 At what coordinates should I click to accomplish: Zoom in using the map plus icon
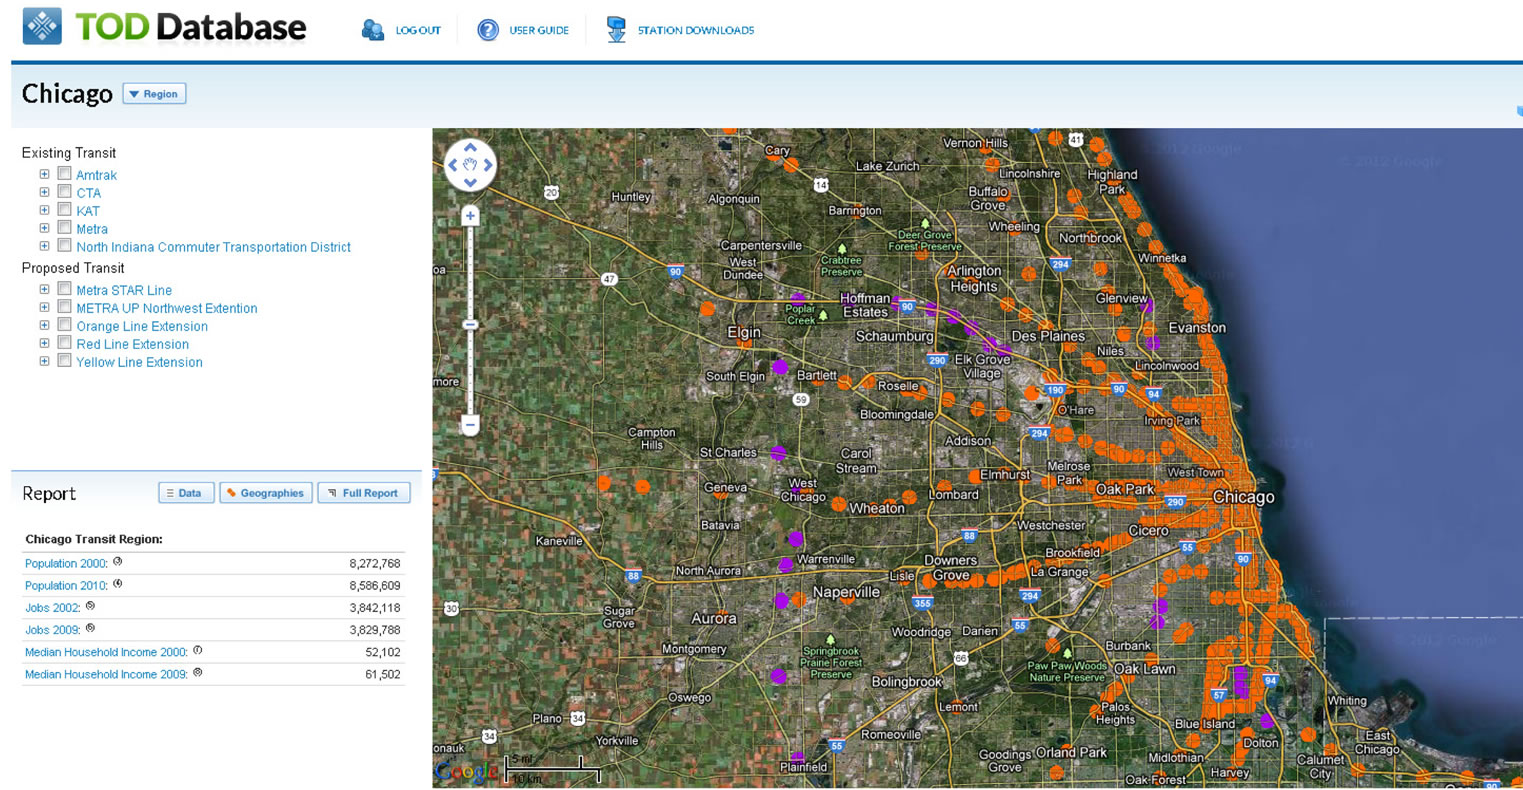pos(469,215)
